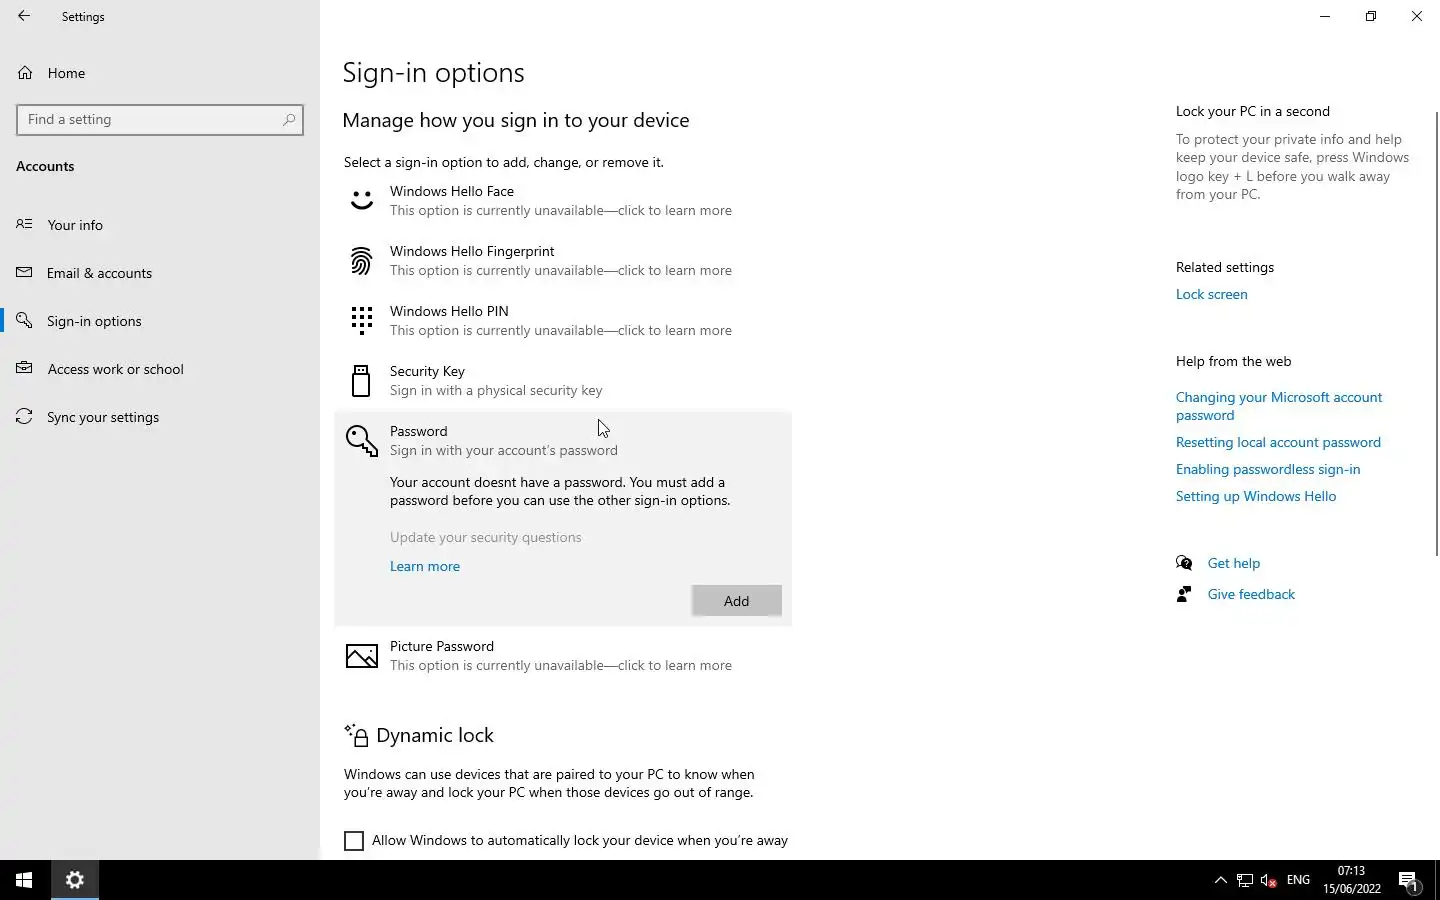Click the Find a setting search box
The width and height of the screenshot is (1440, 900).
tap(160, 119)
